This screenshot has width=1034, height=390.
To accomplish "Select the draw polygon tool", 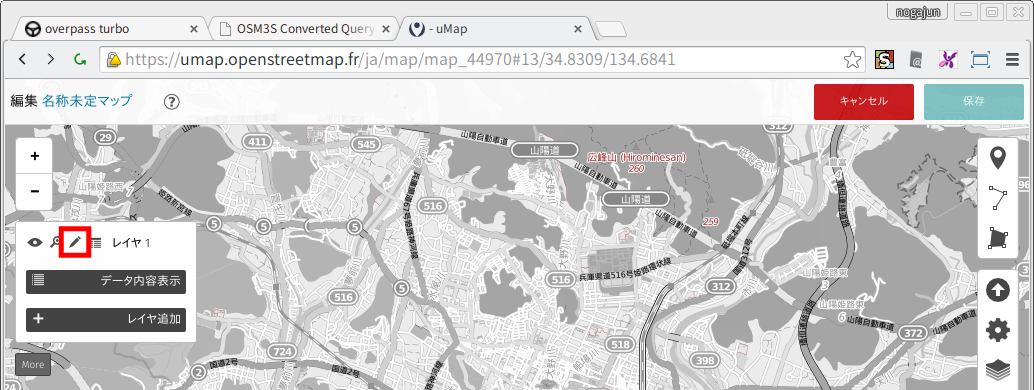I will pyautogui.click(x=998, y=238).
